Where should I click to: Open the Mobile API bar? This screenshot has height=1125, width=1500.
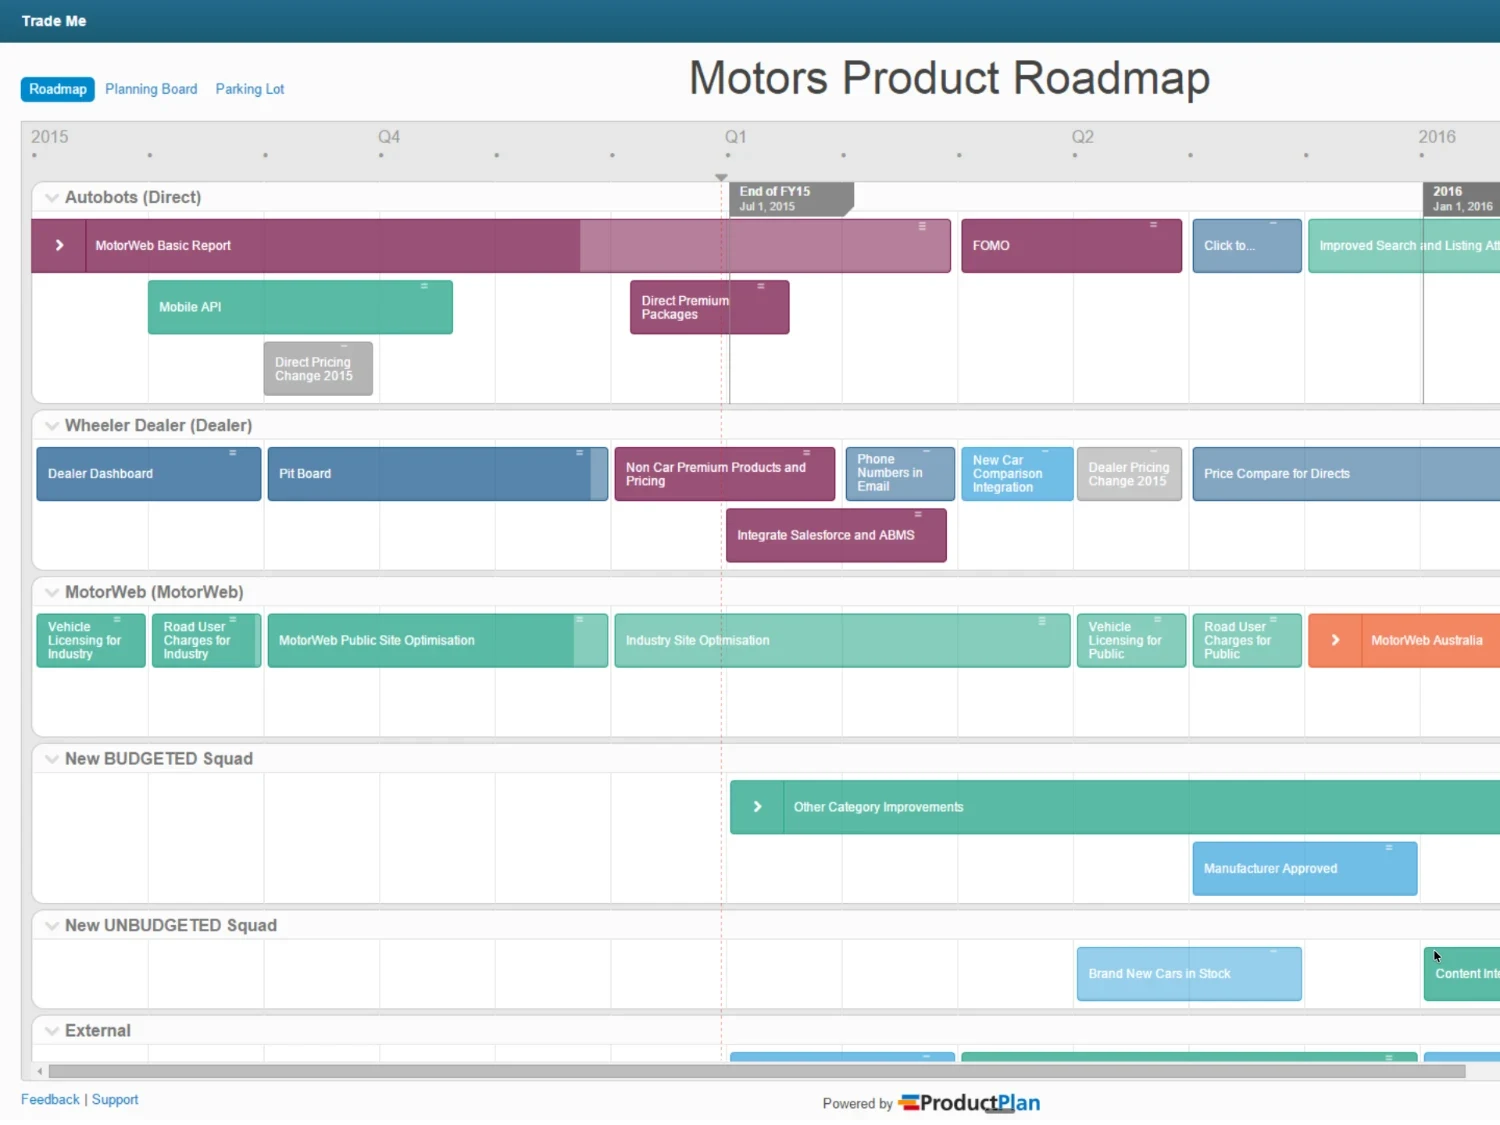[x=300, y=307]
